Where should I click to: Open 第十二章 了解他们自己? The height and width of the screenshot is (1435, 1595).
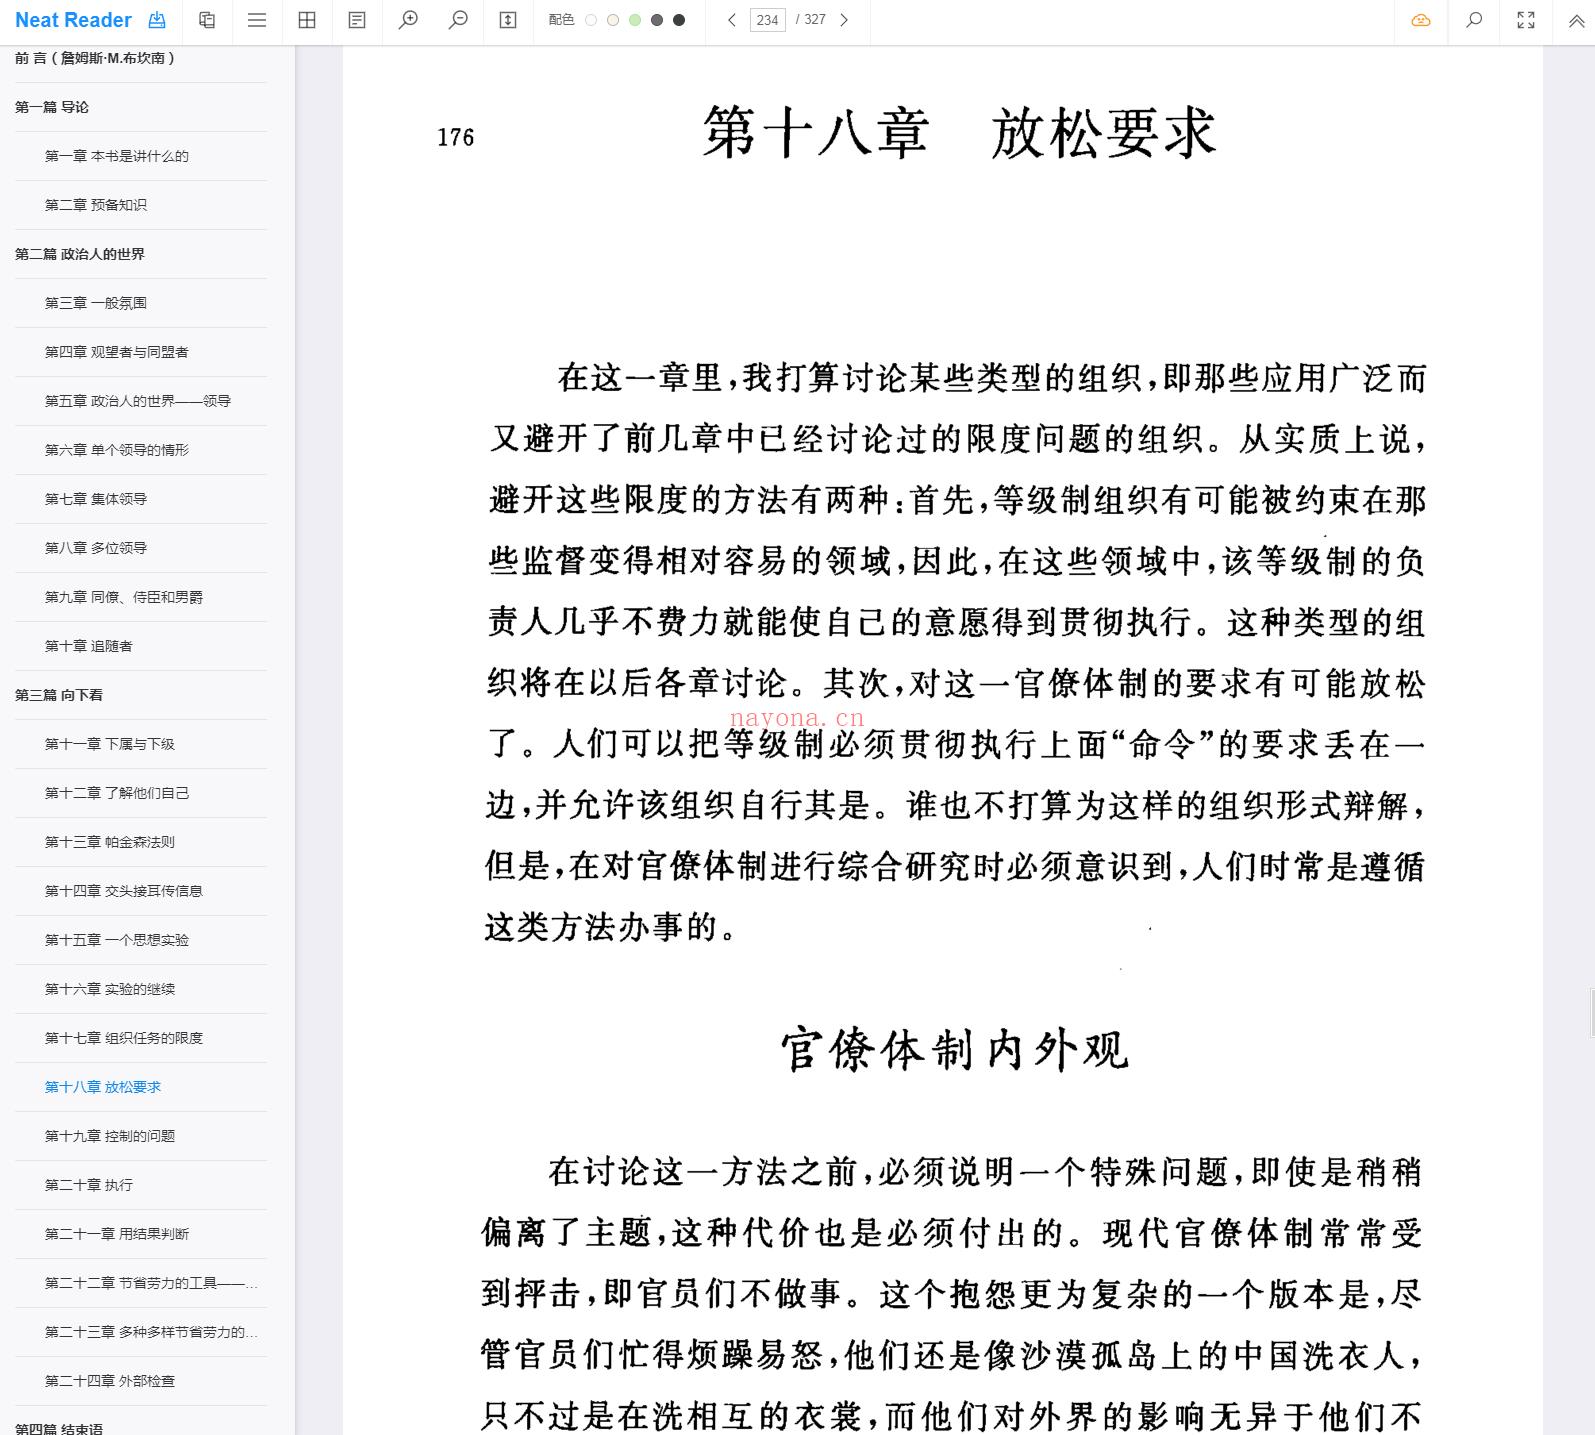[x=117, y=793]
